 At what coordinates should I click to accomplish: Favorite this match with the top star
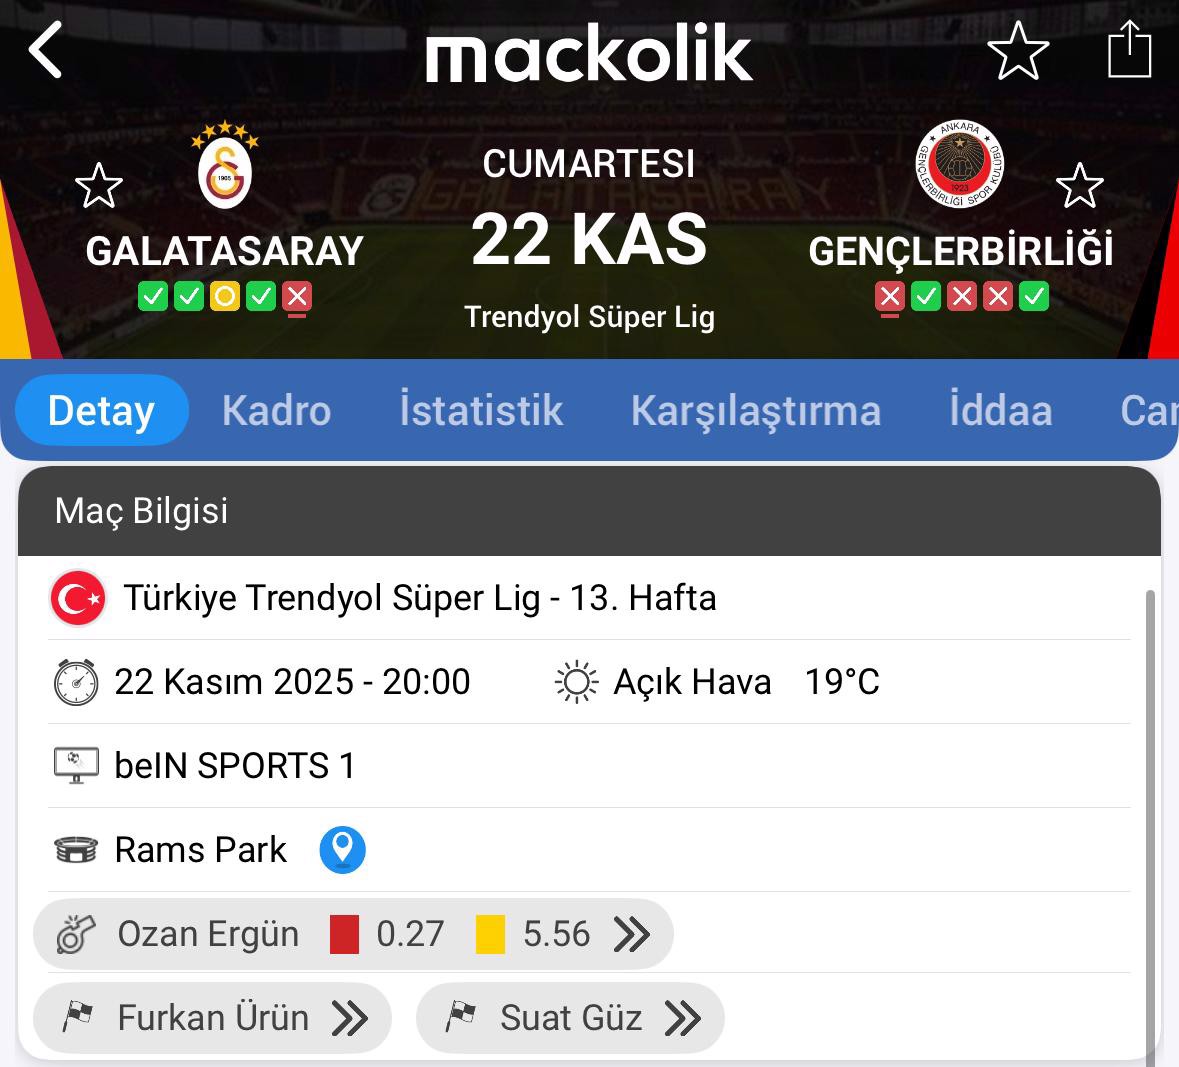tap(1018, 50)
